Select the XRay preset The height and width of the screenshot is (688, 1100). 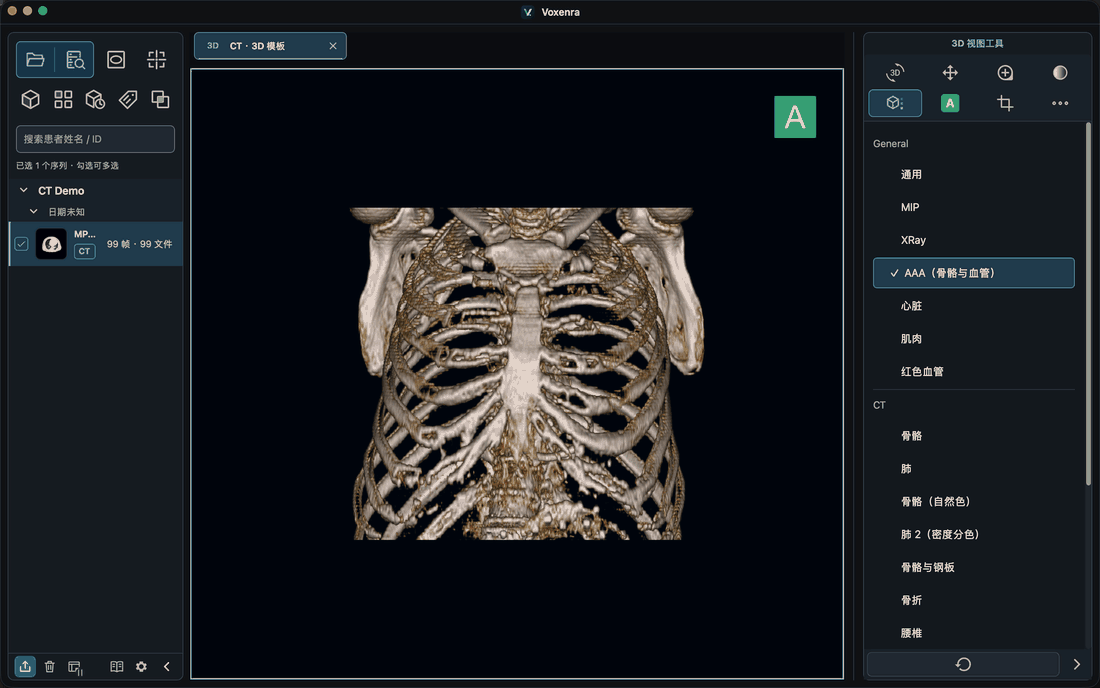tap(974, 240)
